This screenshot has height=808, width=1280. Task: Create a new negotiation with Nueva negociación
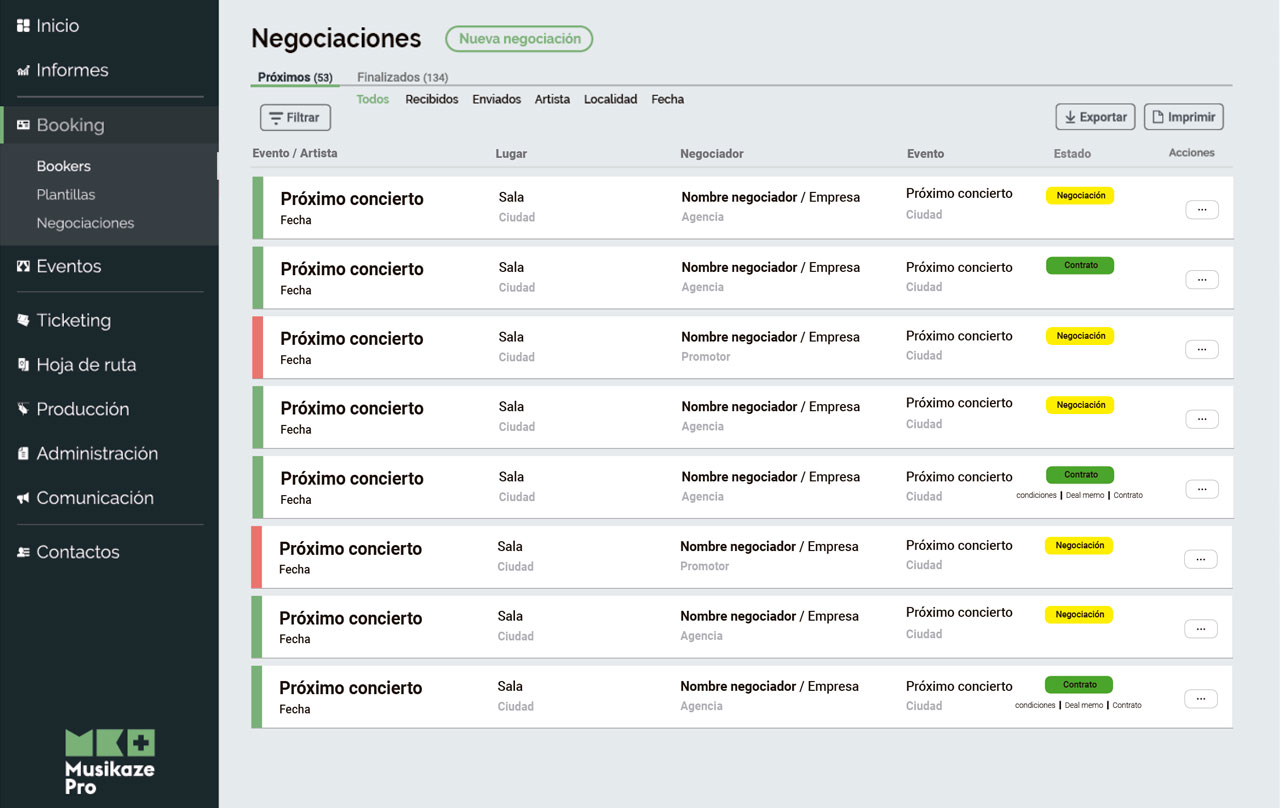pyautogui.click(x=519, y=39)
